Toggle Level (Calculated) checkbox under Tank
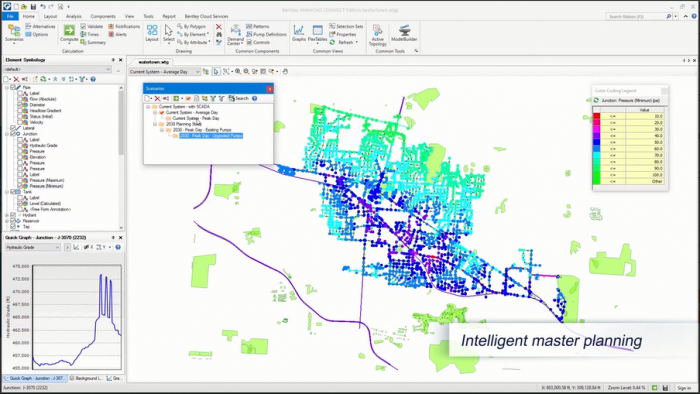Screen dimensions: 700x394 (20, 203)
